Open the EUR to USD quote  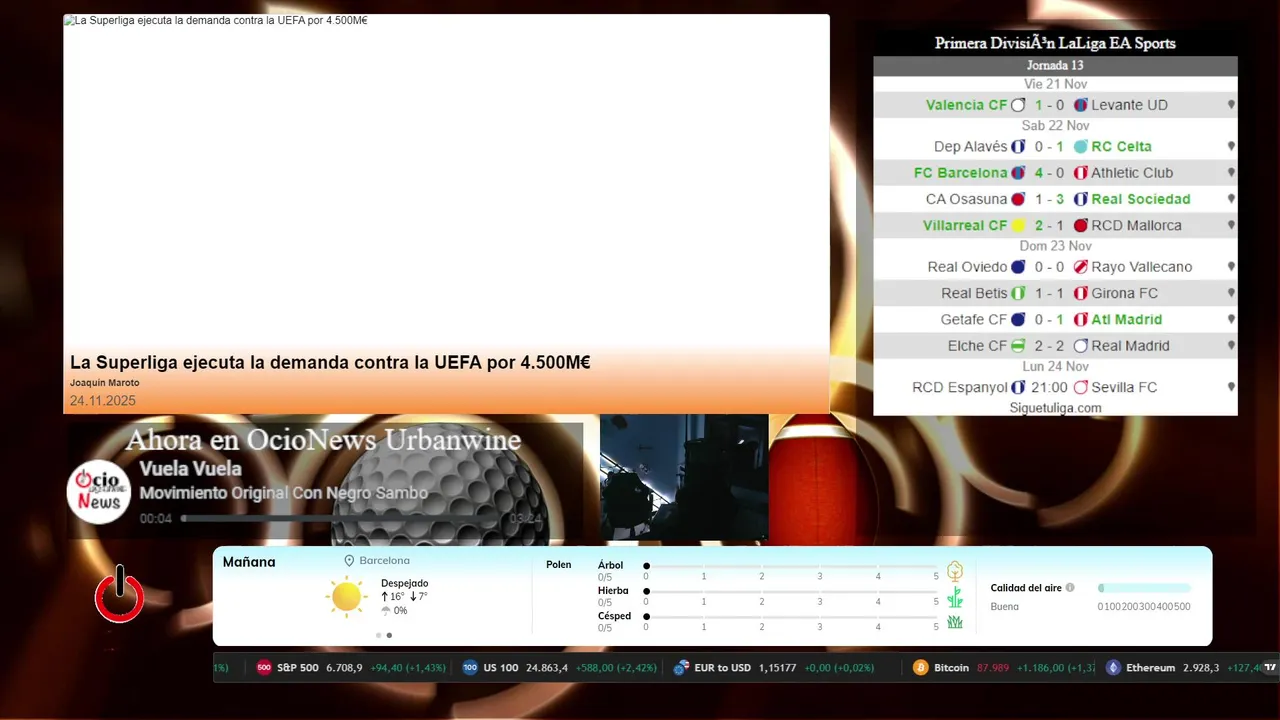(x=774, y=668)
